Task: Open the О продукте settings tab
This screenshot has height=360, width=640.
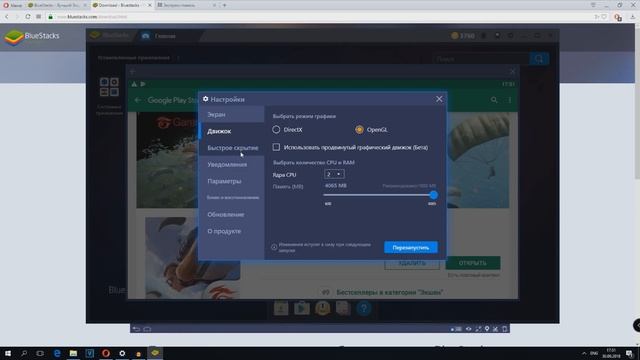Action: click(x=231, y=231)
